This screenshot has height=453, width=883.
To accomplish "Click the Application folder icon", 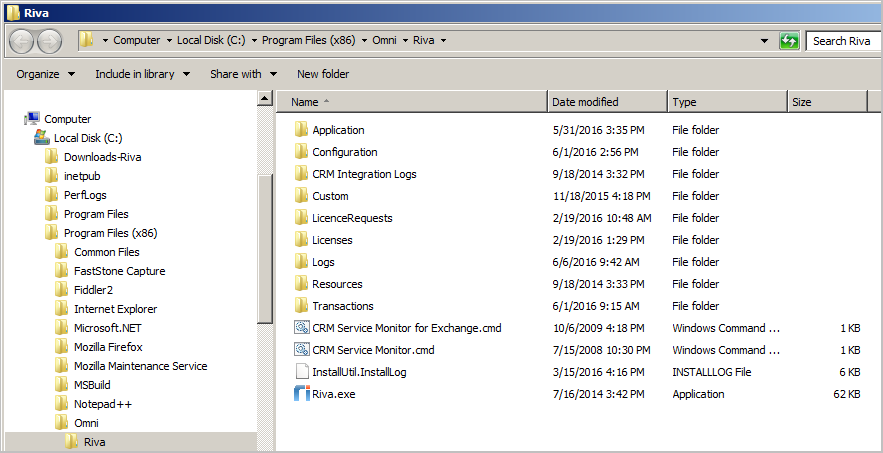I will pyautogui.click(x=302, y=130).
